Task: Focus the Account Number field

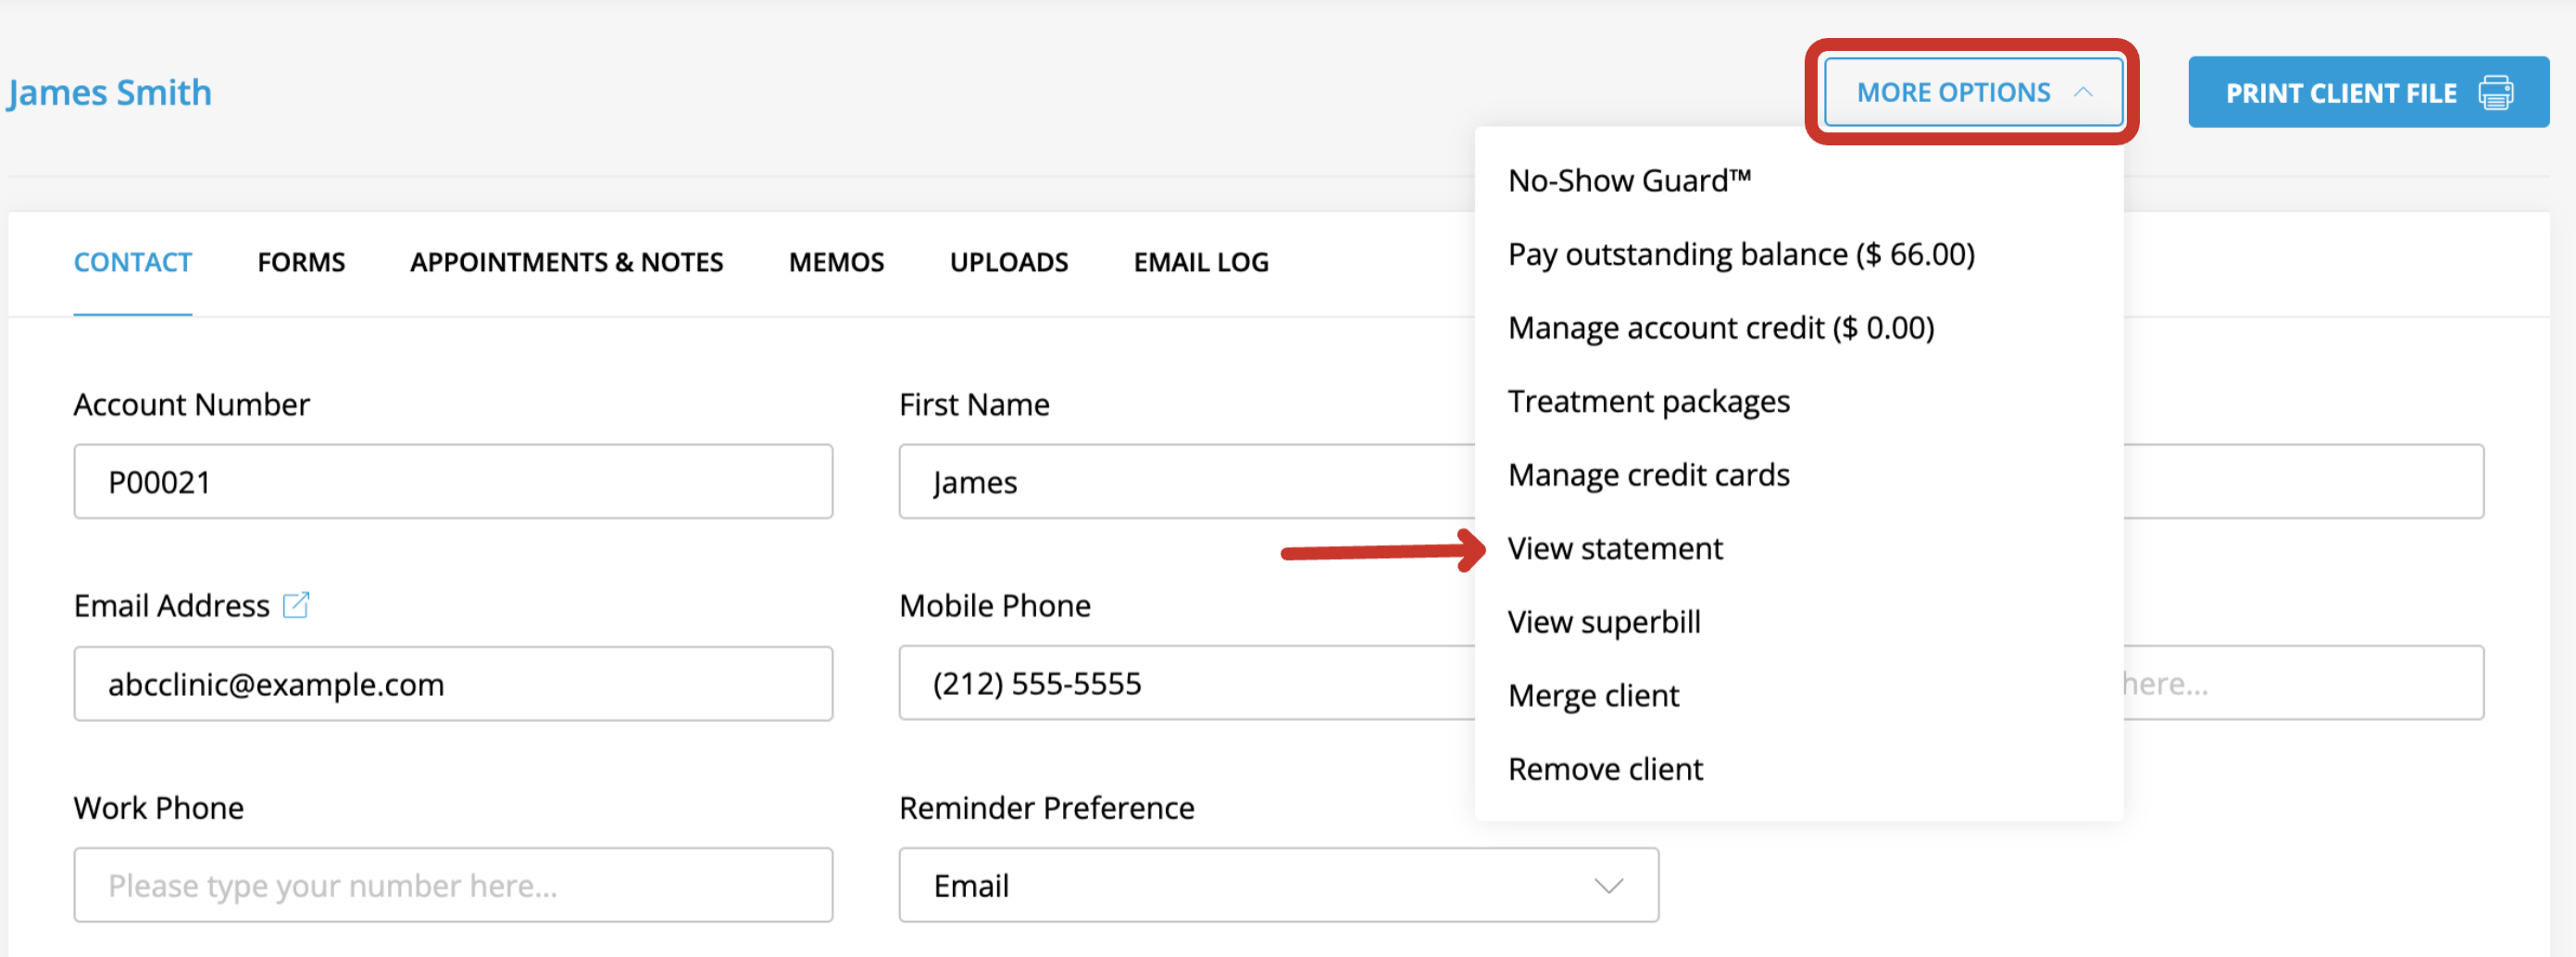Action: click(453, 482)
